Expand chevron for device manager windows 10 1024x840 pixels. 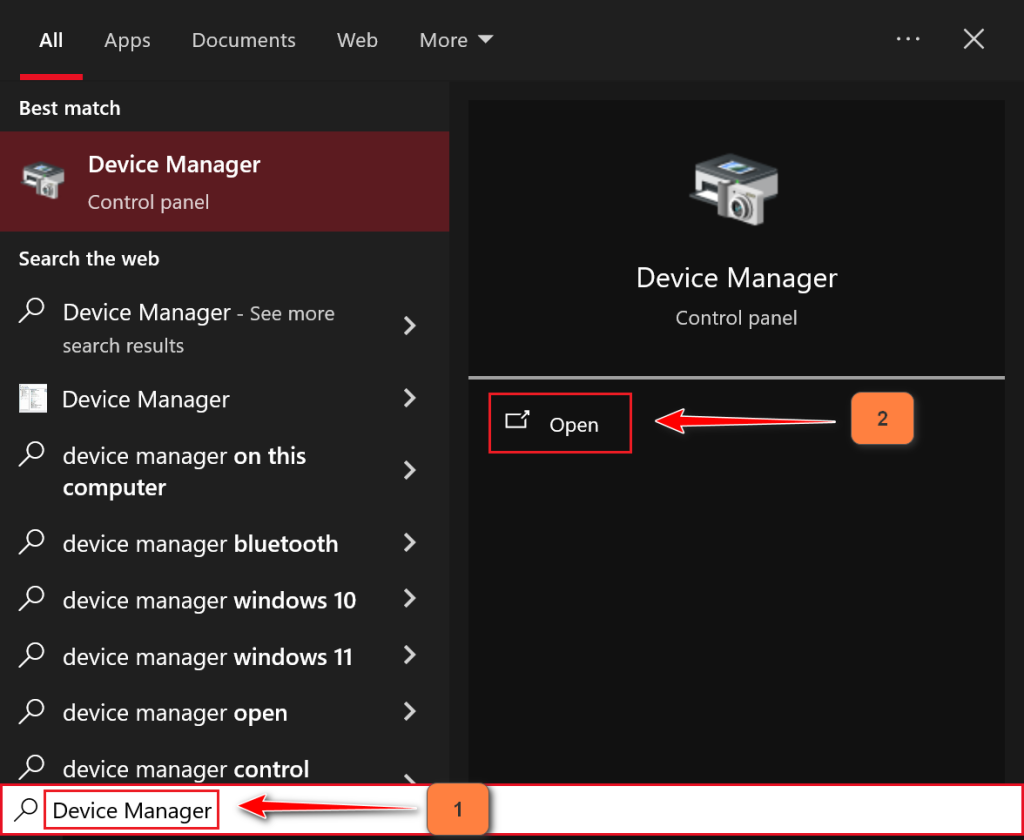[x=409, y=600]
